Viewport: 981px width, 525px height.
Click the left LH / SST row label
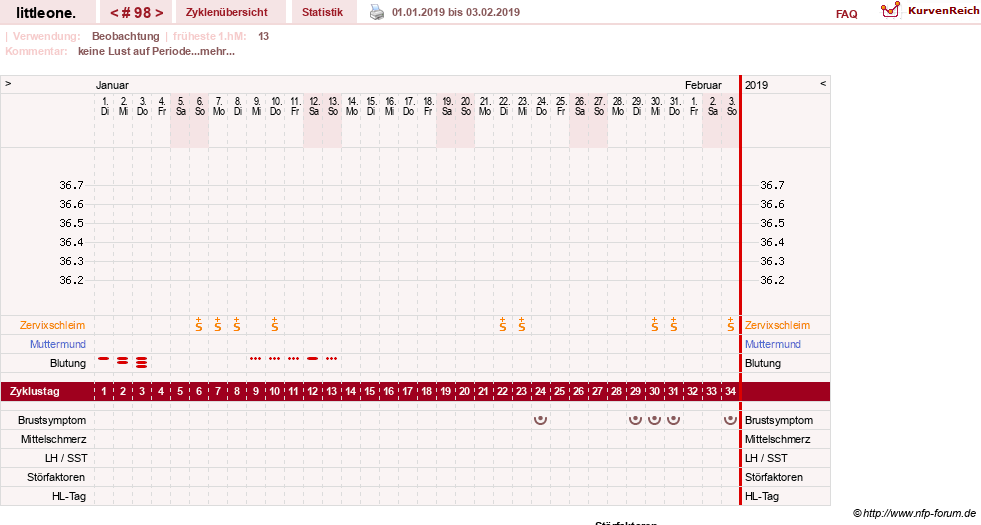point(66,458)
